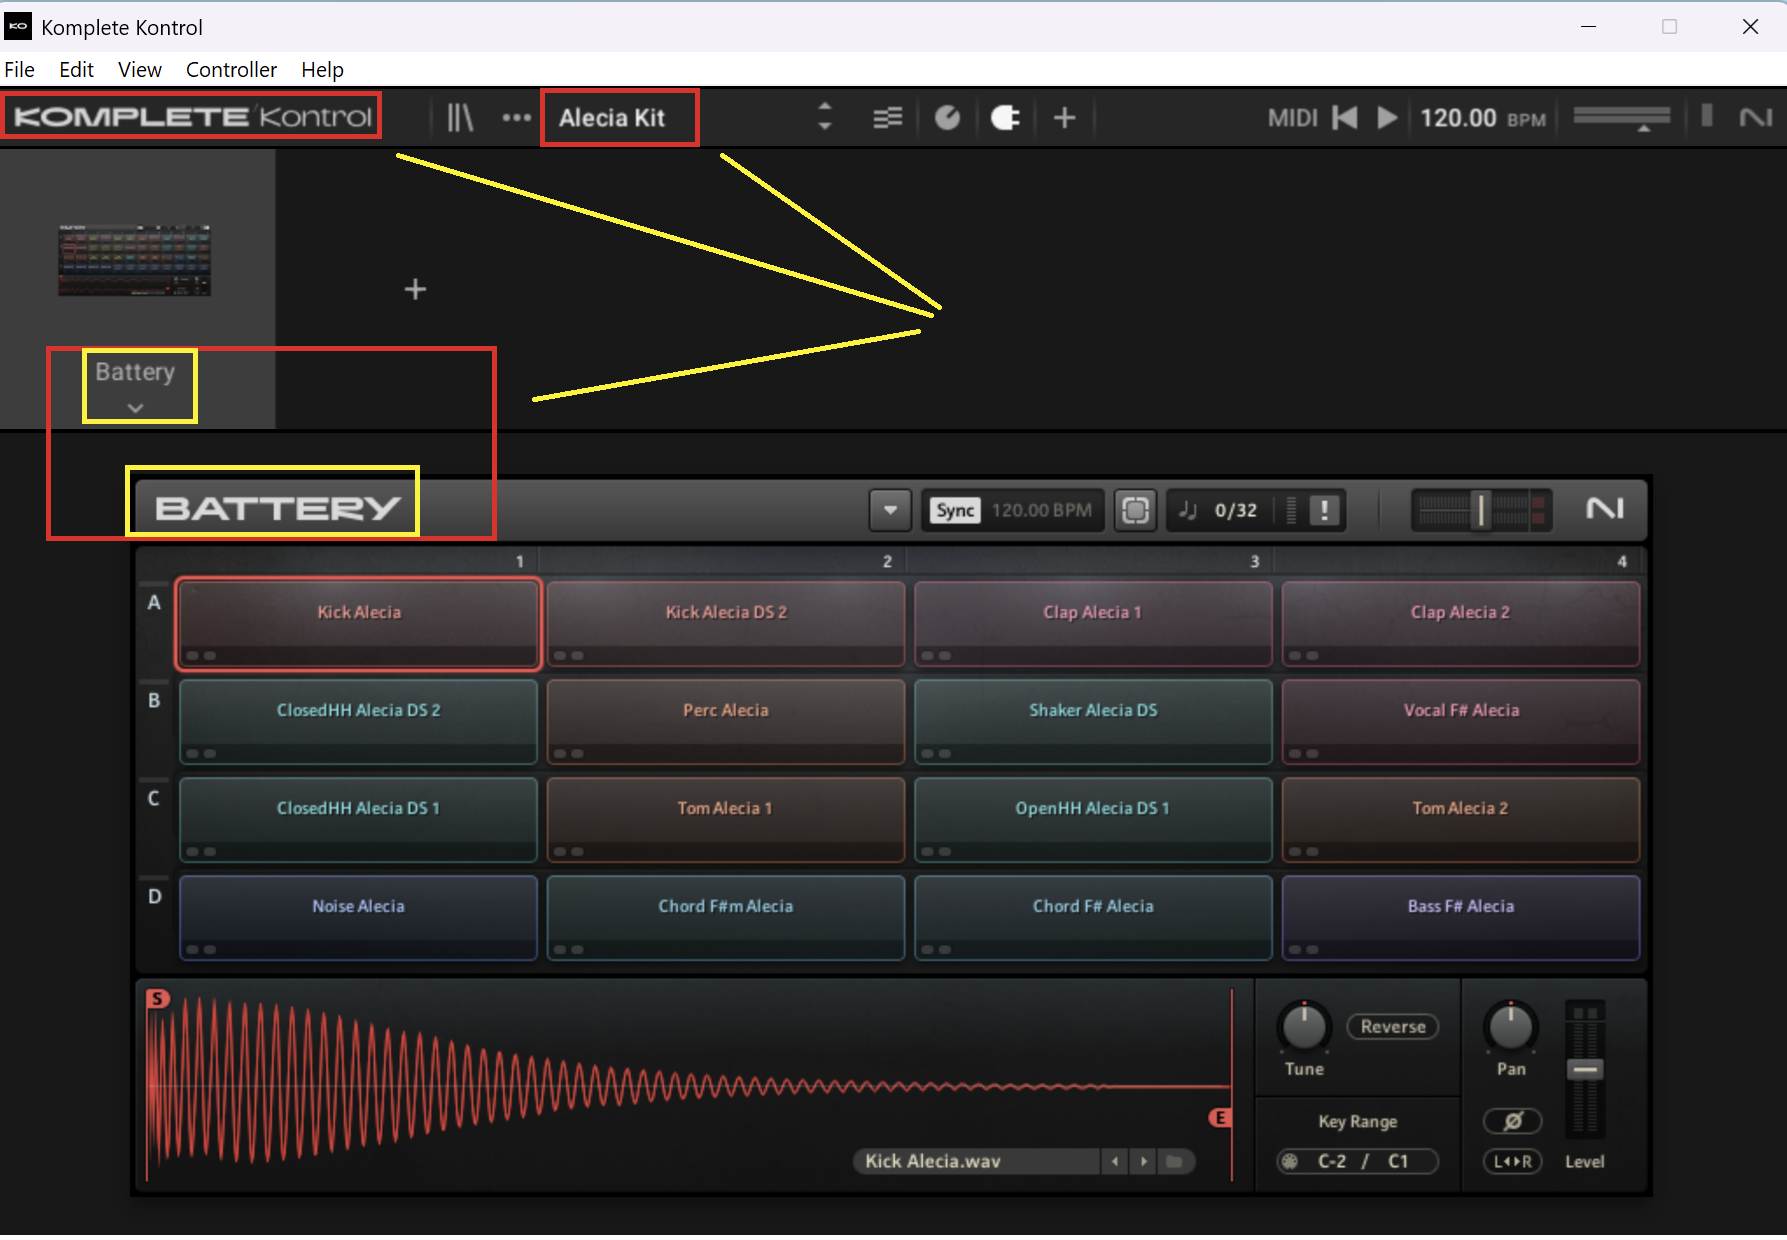Open the Edit menu
This screenshot has height=1240, width=1787.
point(76,70)
